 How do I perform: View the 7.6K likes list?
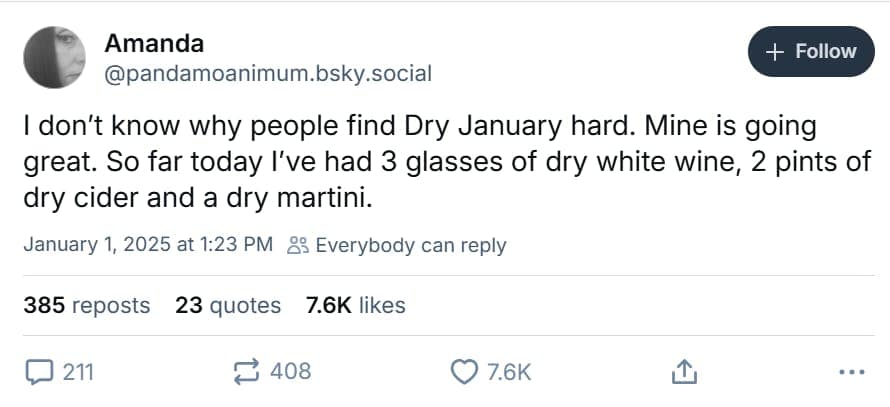click(356, 305)
